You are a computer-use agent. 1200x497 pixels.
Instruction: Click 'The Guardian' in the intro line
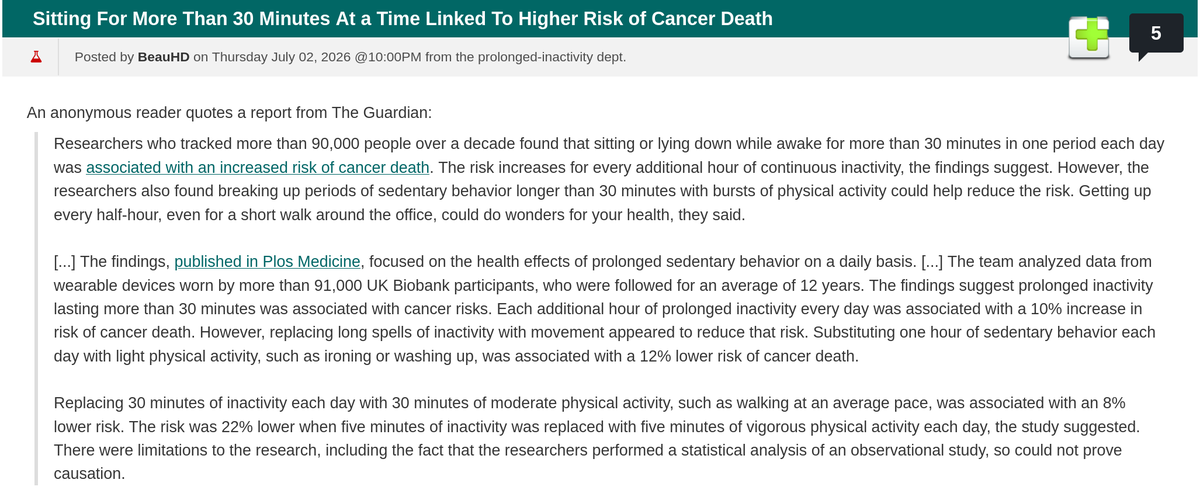385,113
